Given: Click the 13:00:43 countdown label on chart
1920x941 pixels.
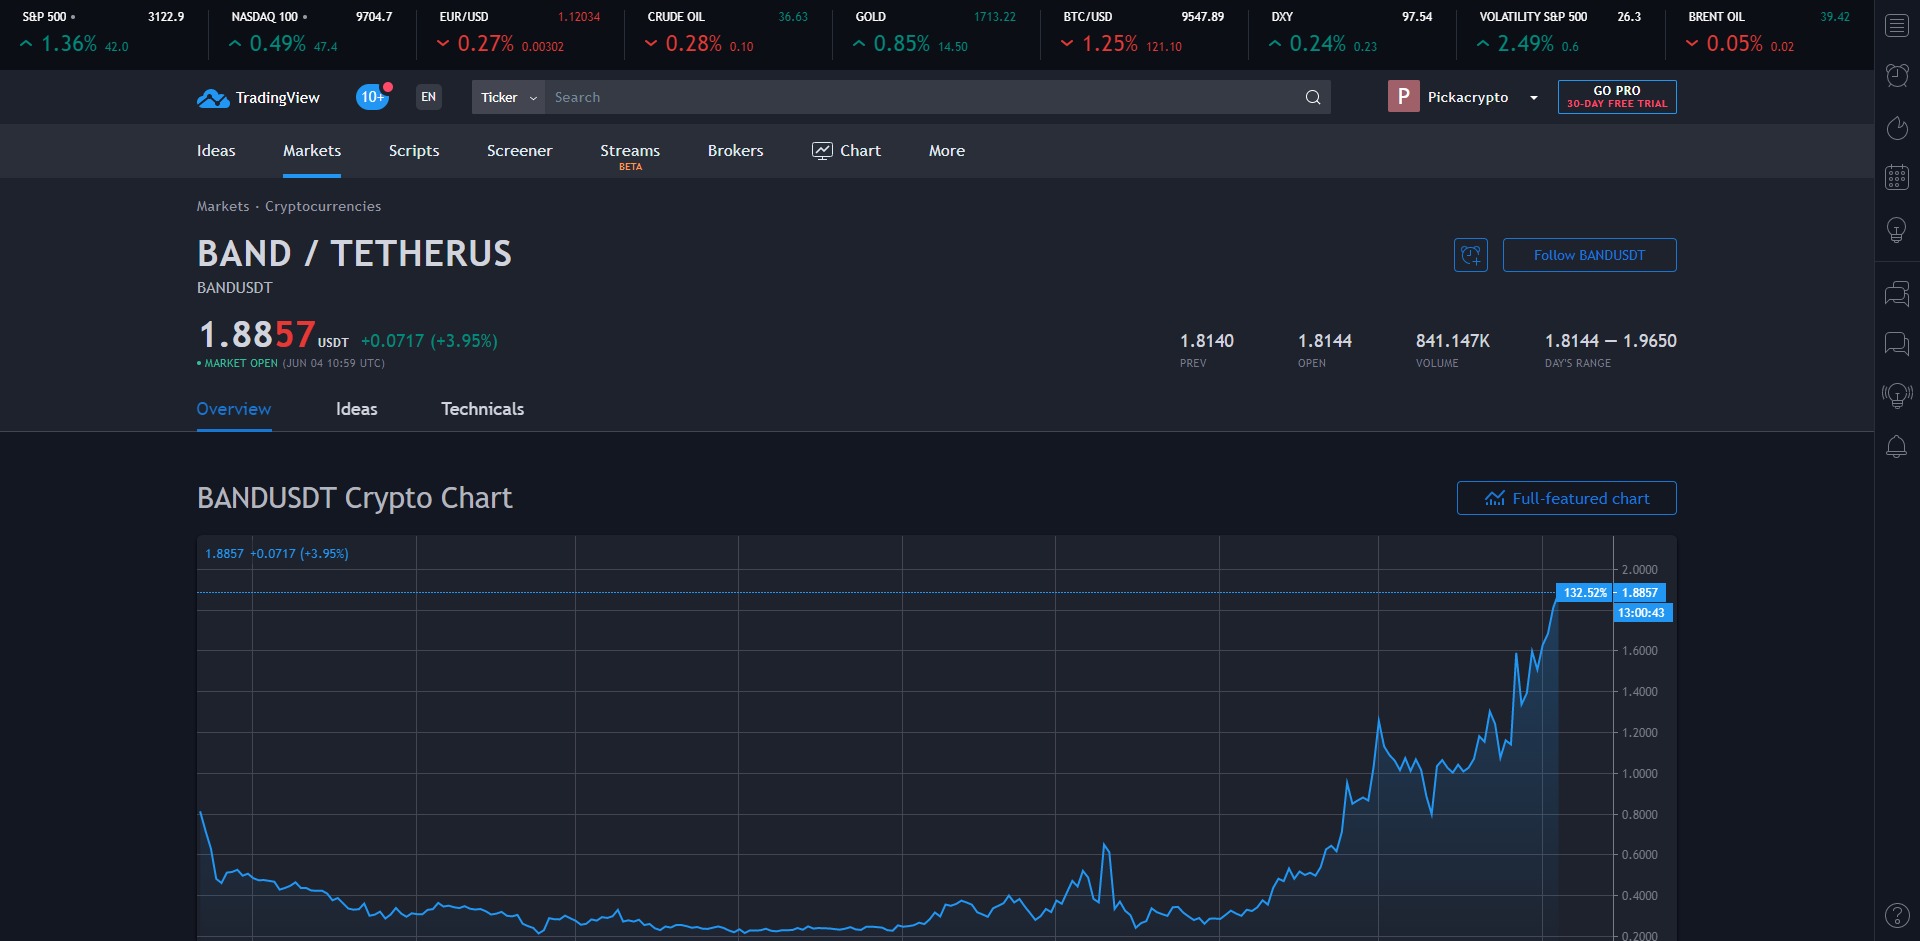Looking at the screenshot, I should click(1642, 612).
